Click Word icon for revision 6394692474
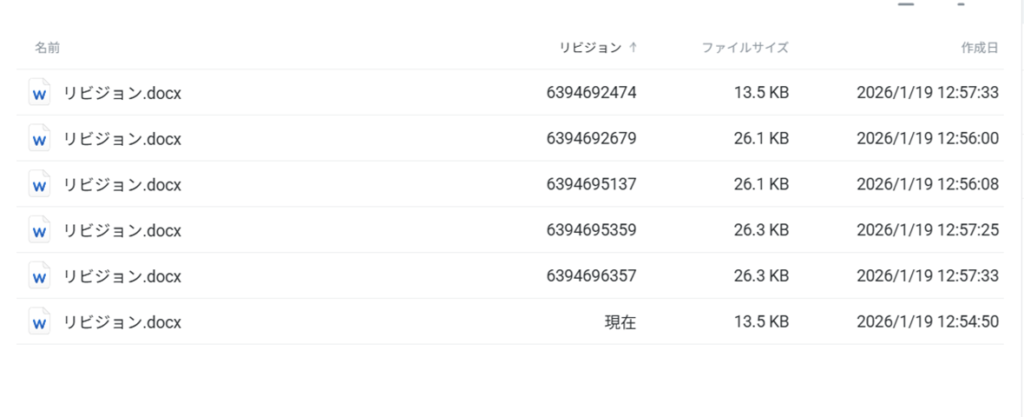This screenshot has height=417, width=1024. [x=40, y=93]
